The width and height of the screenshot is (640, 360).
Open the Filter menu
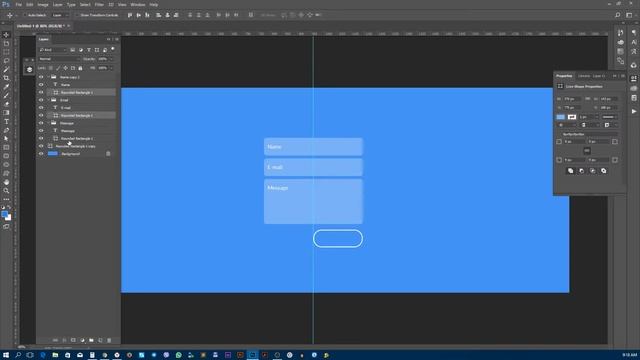pyautogui.click(x=99, y=4)
